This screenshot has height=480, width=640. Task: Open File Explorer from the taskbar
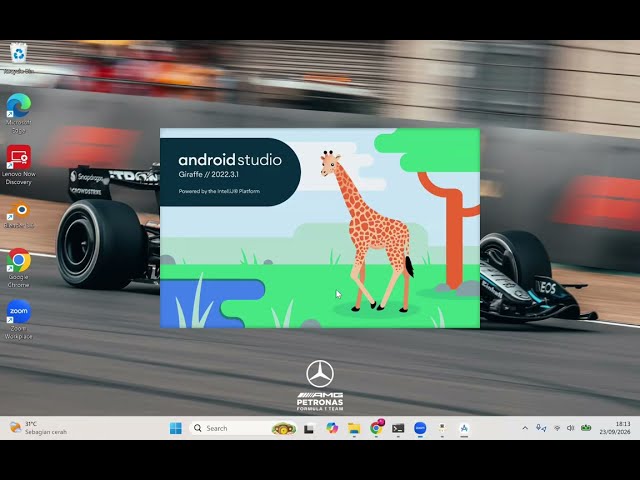click(354, 428)
